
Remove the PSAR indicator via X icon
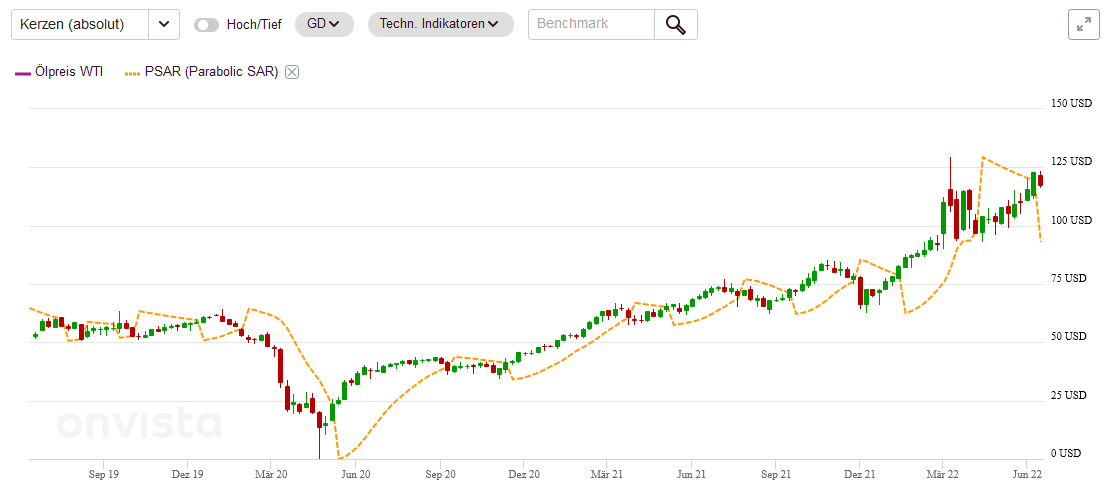pyautogui.click(x=292, y=72)
